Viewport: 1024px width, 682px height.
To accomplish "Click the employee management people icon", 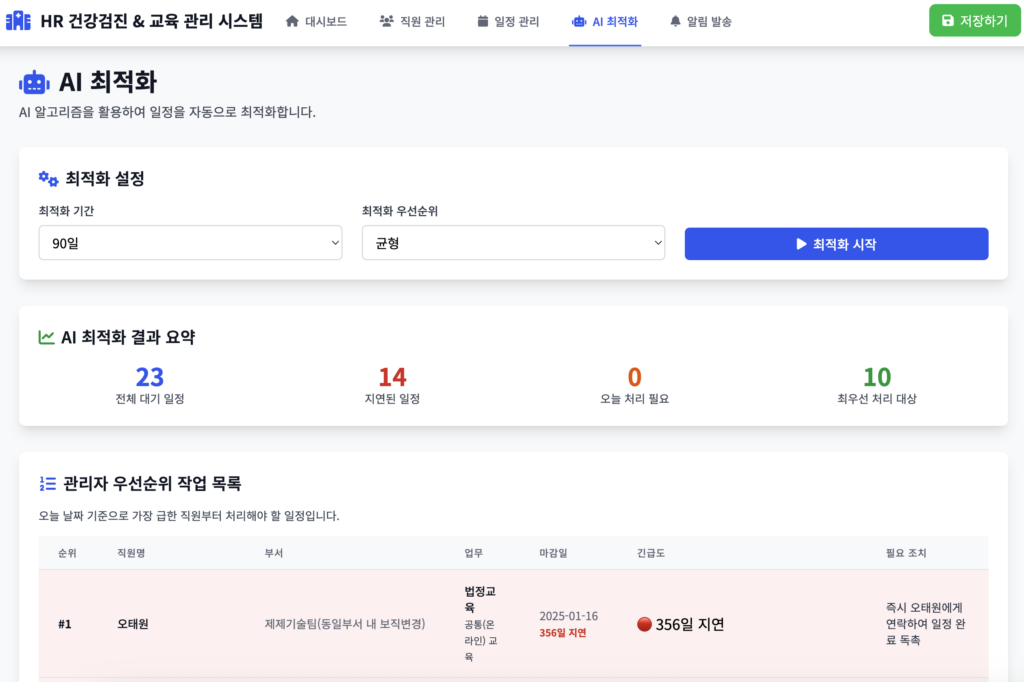I will pyautogui.click(x=387, y=21).
